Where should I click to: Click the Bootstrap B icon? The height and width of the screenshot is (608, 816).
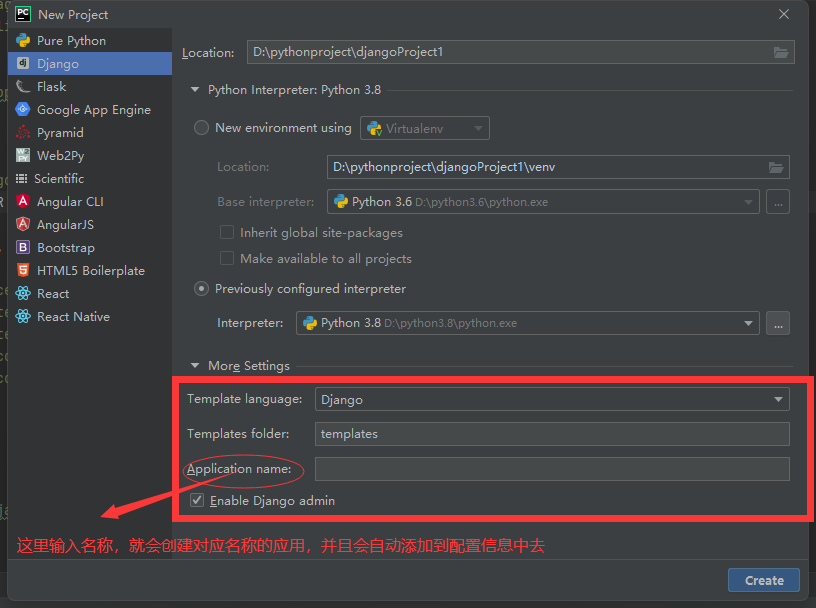coord(23,247)
